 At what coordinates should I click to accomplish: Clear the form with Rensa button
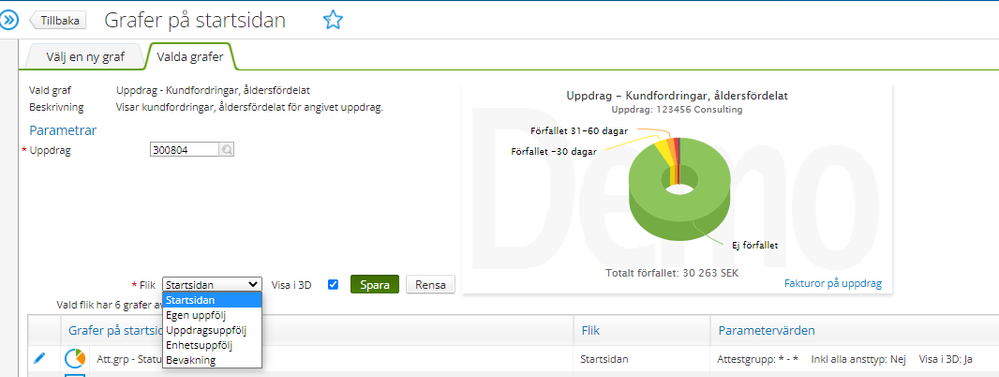(x=431, y=285)
